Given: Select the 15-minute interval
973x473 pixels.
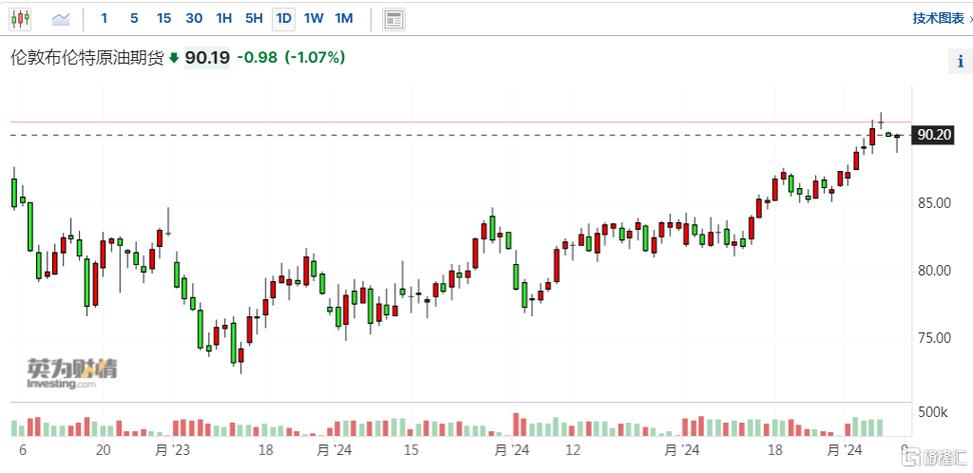Looking at the screenshot, I should point(164,18).
